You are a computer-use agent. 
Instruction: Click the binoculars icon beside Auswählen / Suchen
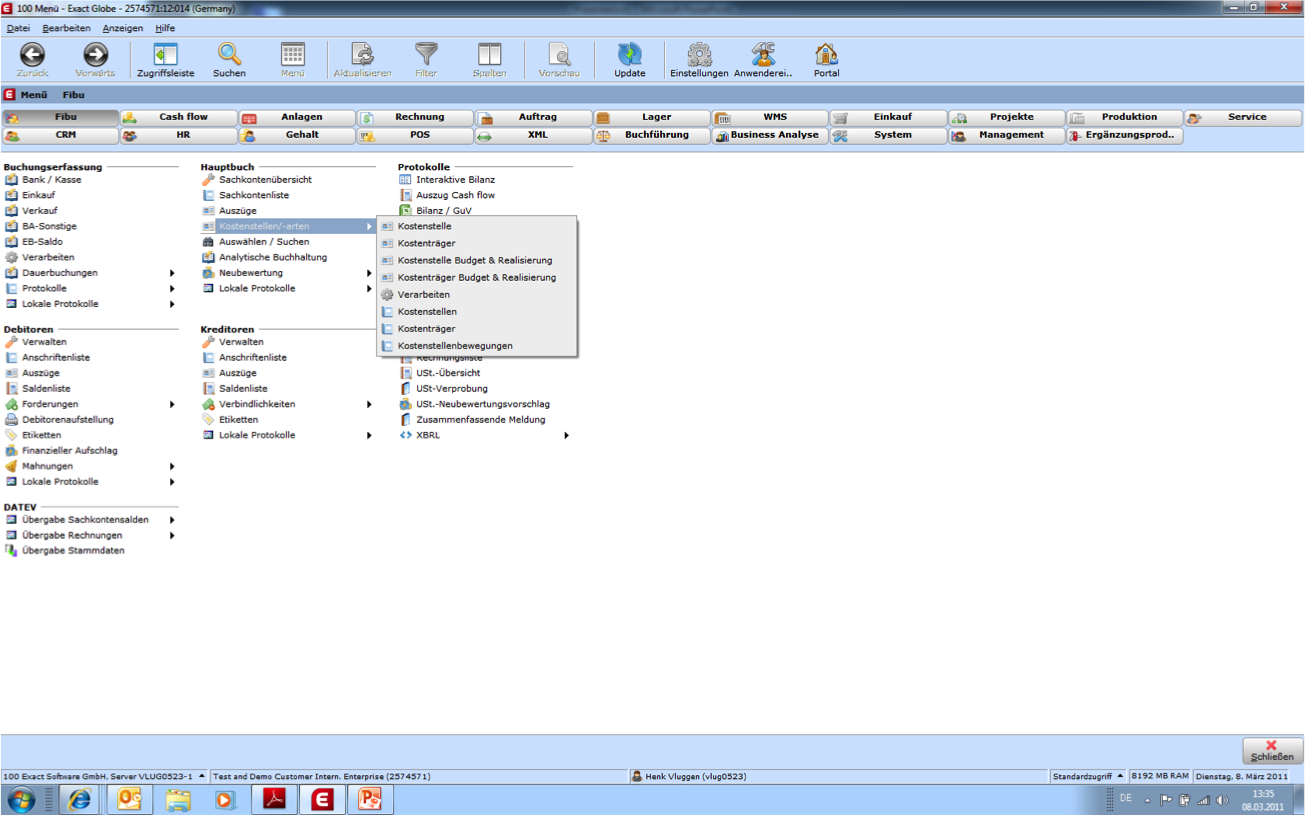[208, 242]
